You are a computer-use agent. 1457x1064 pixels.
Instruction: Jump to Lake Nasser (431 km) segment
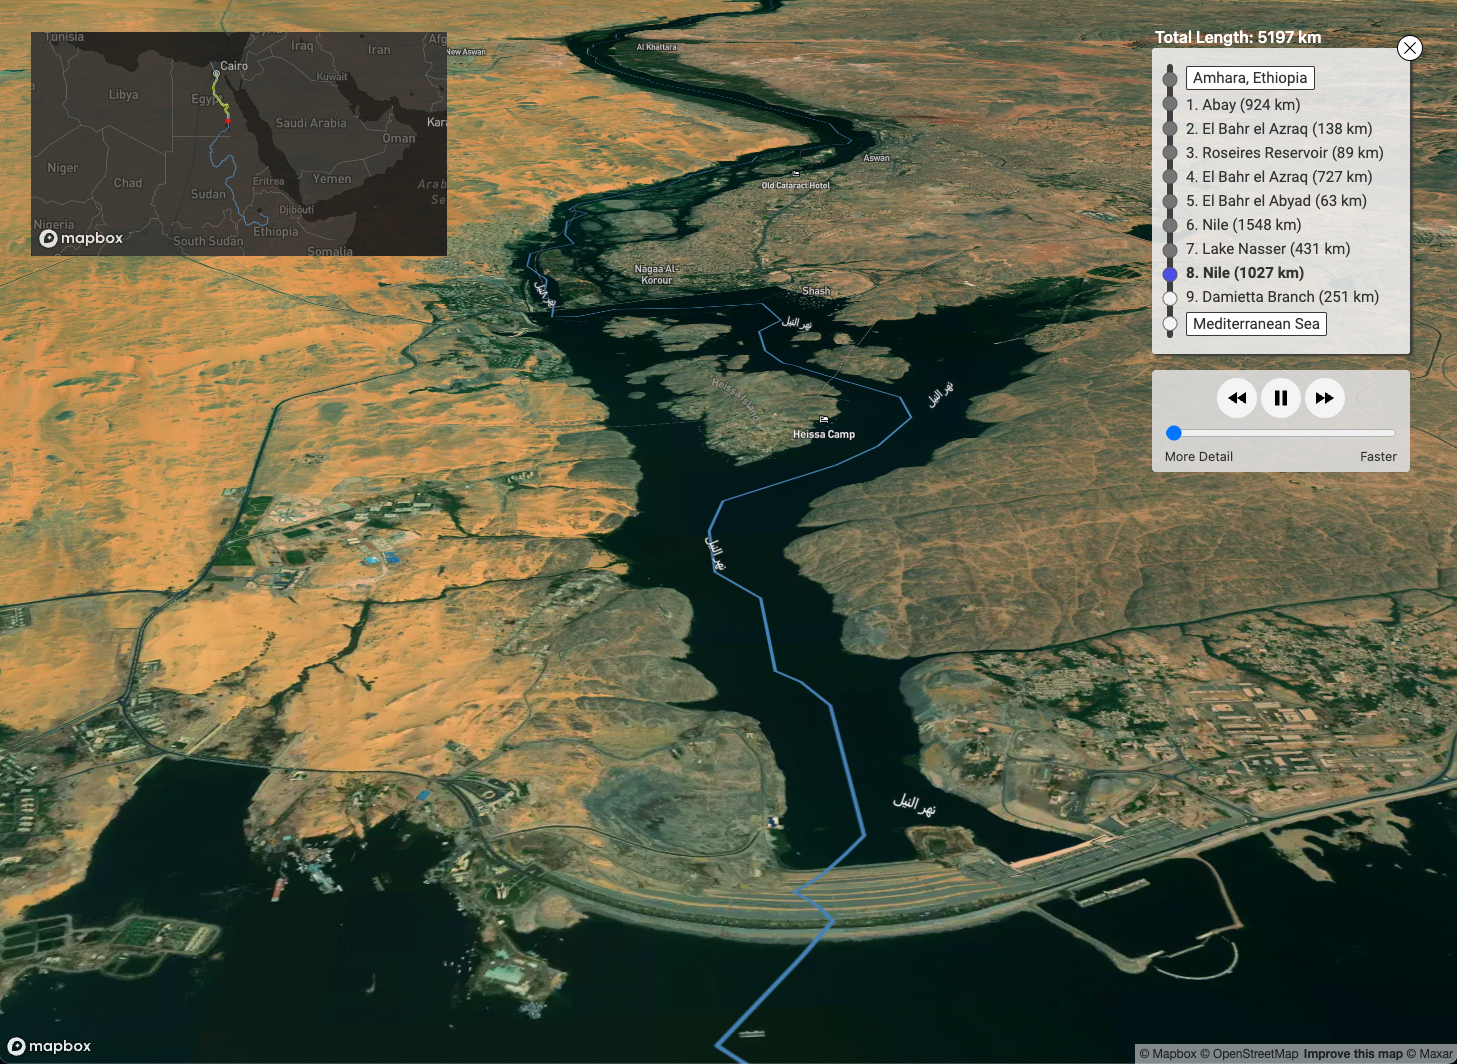(x=1267, y=249)
